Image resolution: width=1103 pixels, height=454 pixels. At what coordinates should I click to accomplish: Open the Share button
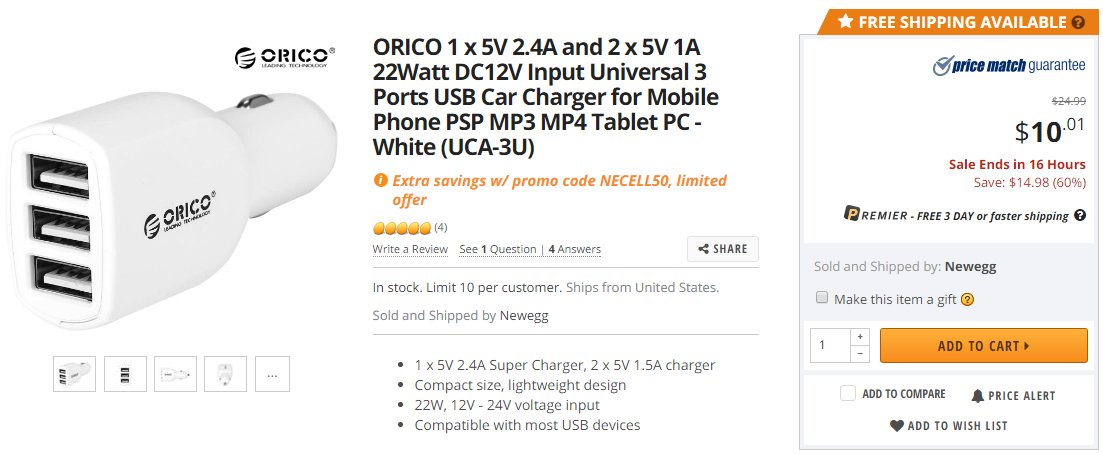click(722, 249)
